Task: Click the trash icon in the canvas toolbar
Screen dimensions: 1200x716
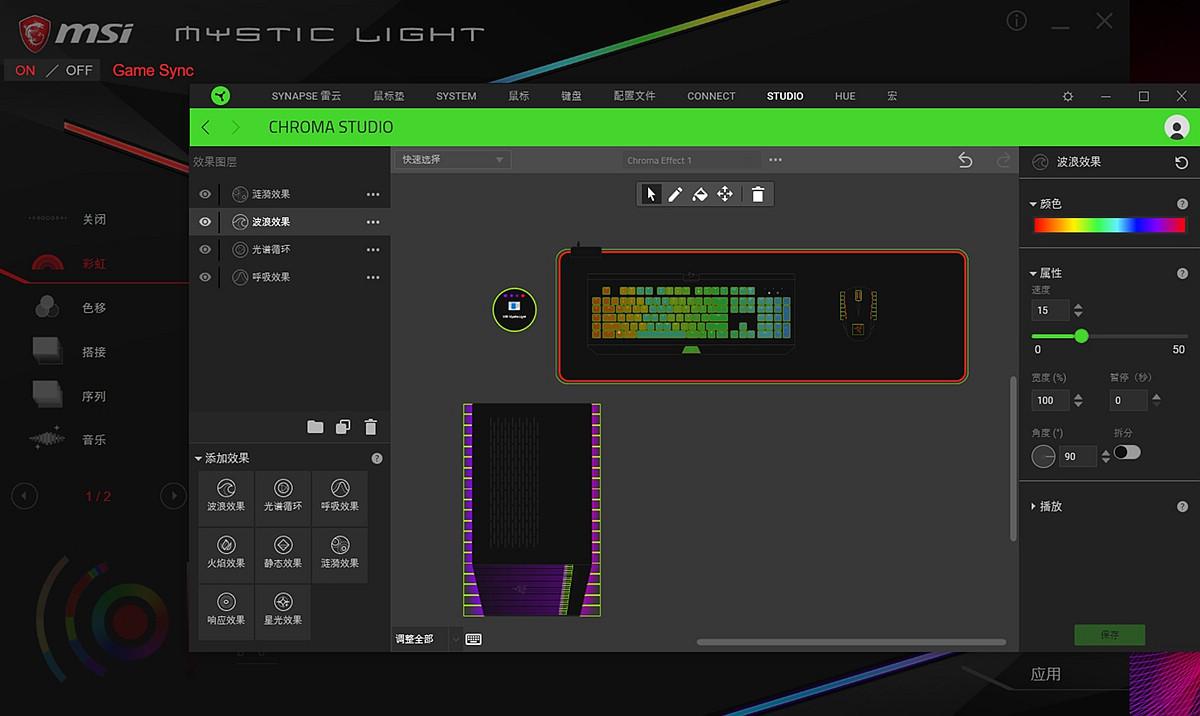Action: coord(758,194)
